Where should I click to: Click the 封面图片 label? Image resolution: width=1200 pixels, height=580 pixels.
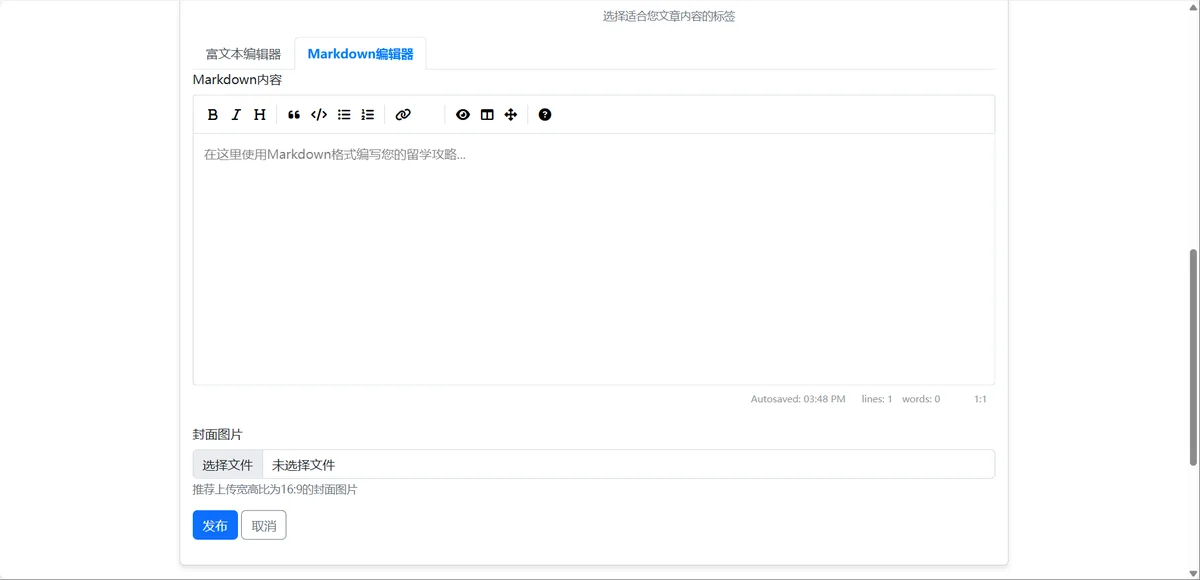(218, 434)
